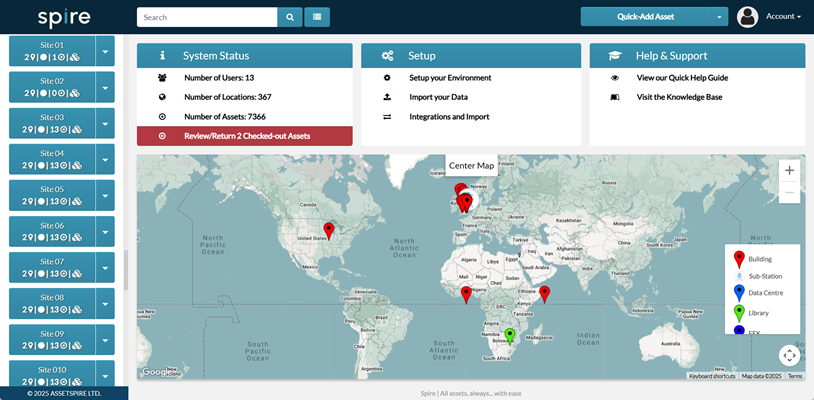Open the Account dropdown menu

coord(783,17)
